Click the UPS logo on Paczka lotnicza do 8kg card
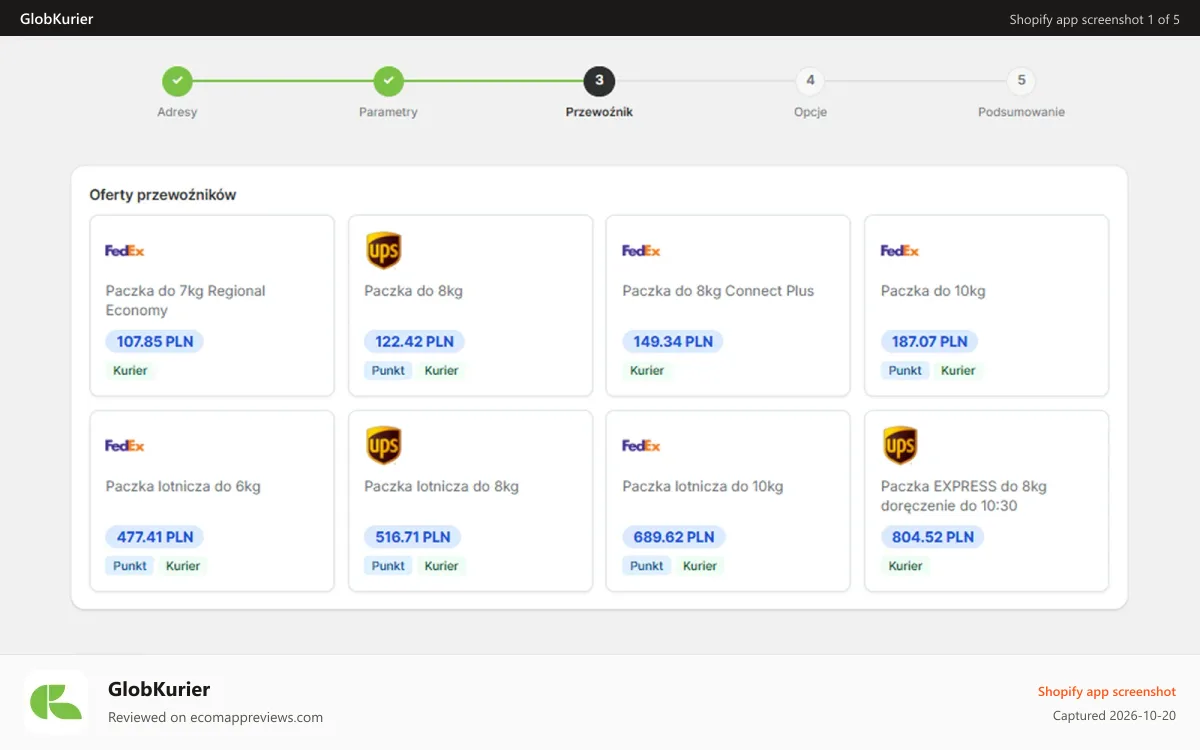 click(x=383, y=446)
